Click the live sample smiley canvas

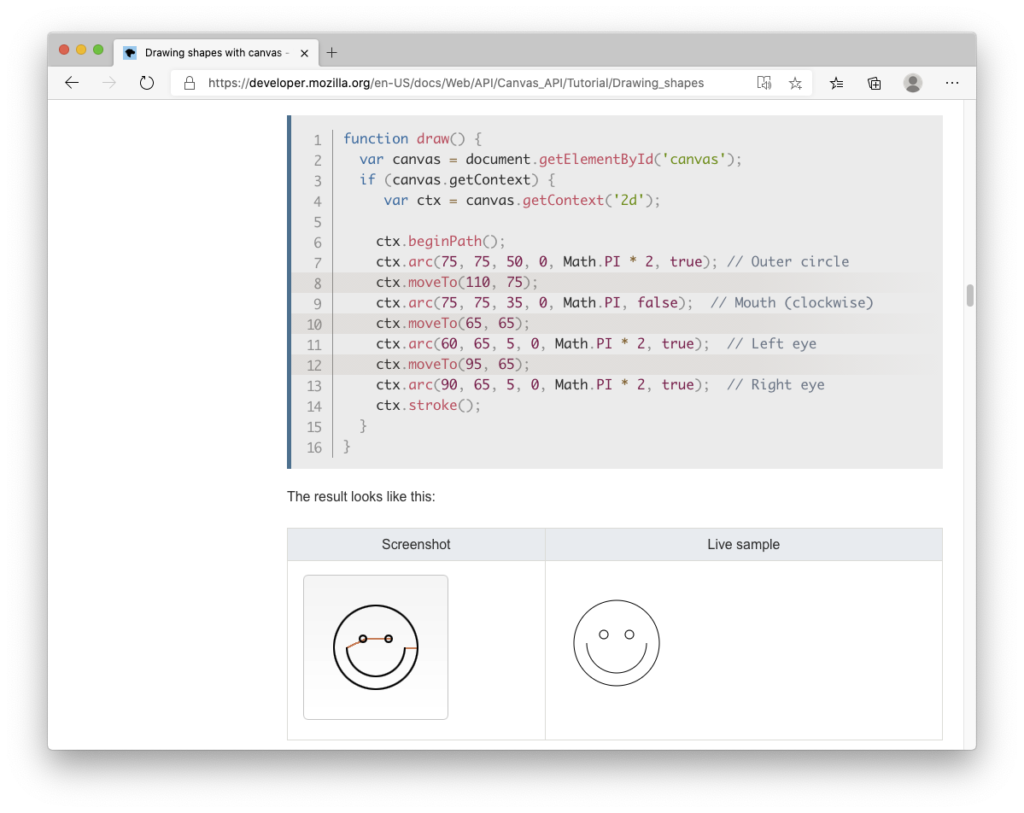point(616,643)
